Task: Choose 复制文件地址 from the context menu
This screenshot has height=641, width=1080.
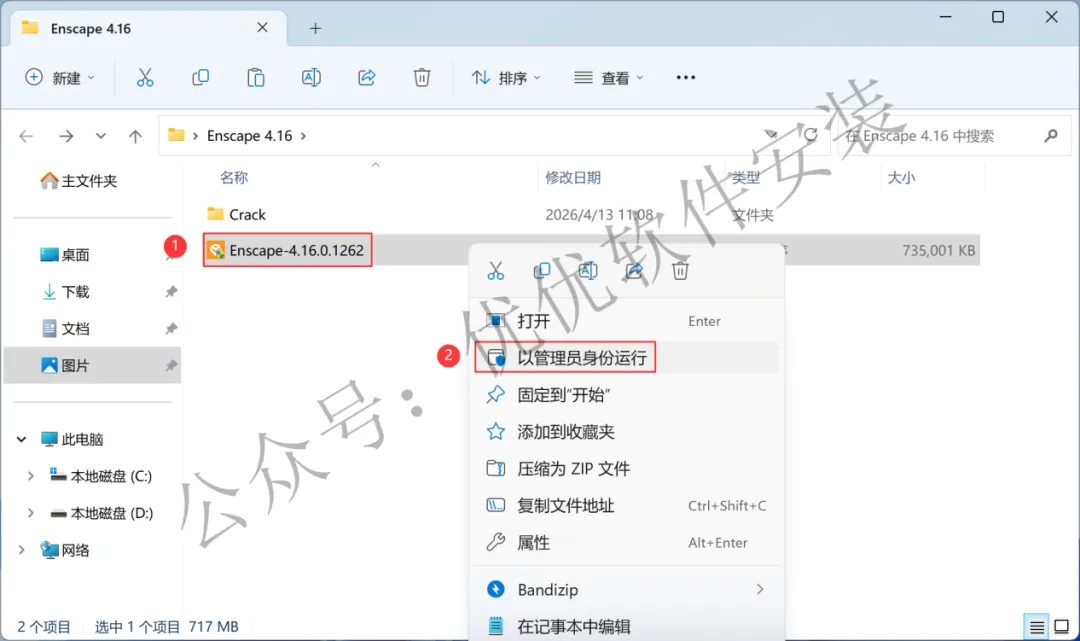Action: (626, 505)
